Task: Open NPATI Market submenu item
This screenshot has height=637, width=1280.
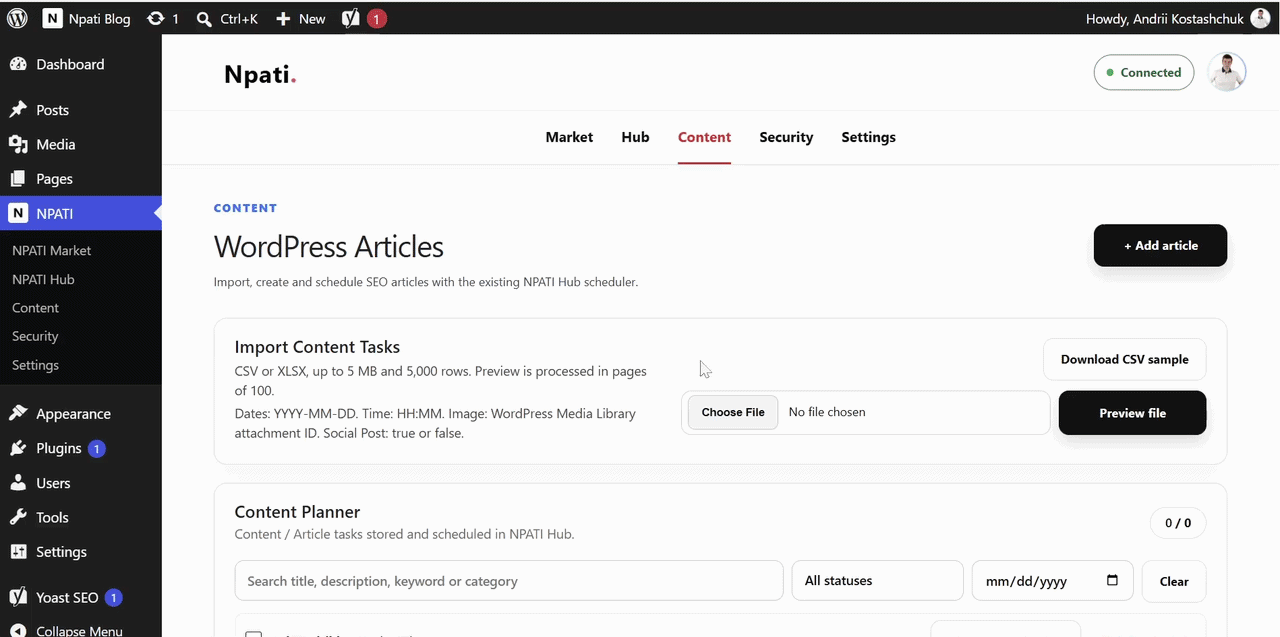Action: click(51, 250)
